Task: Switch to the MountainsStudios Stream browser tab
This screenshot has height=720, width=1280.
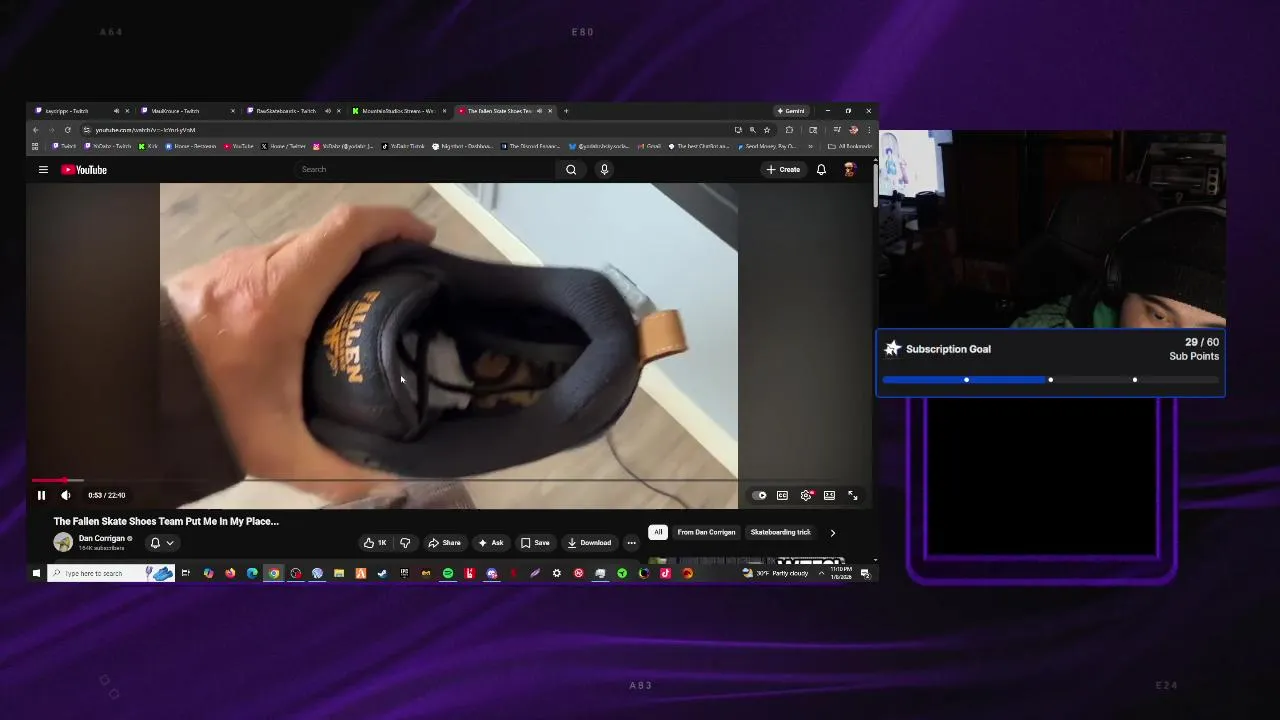Action: point(399,111)
